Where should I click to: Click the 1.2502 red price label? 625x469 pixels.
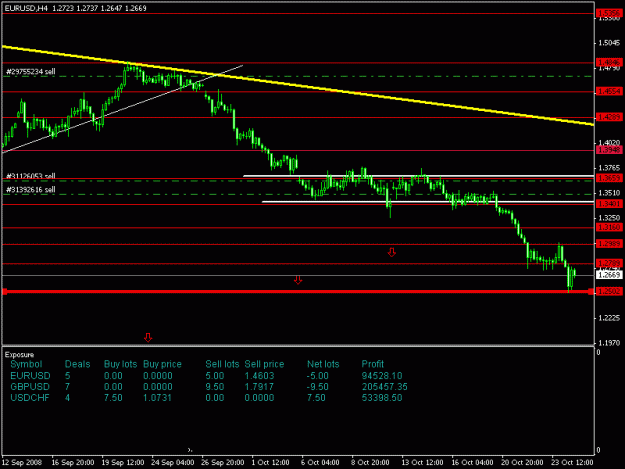click(x=609, y=291)
